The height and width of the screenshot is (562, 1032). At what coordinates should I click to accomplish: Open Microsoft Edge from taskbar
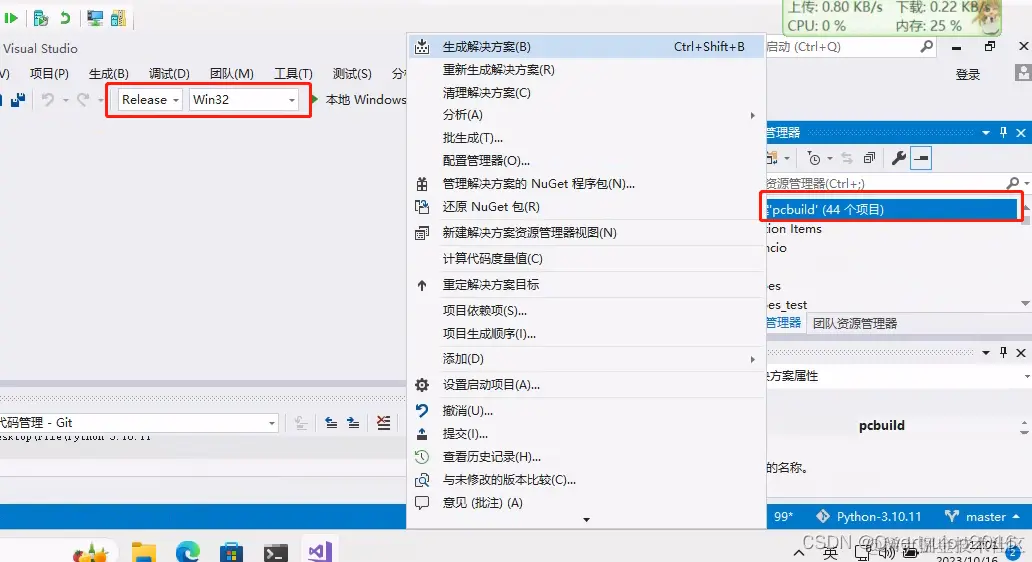[188, 551]
